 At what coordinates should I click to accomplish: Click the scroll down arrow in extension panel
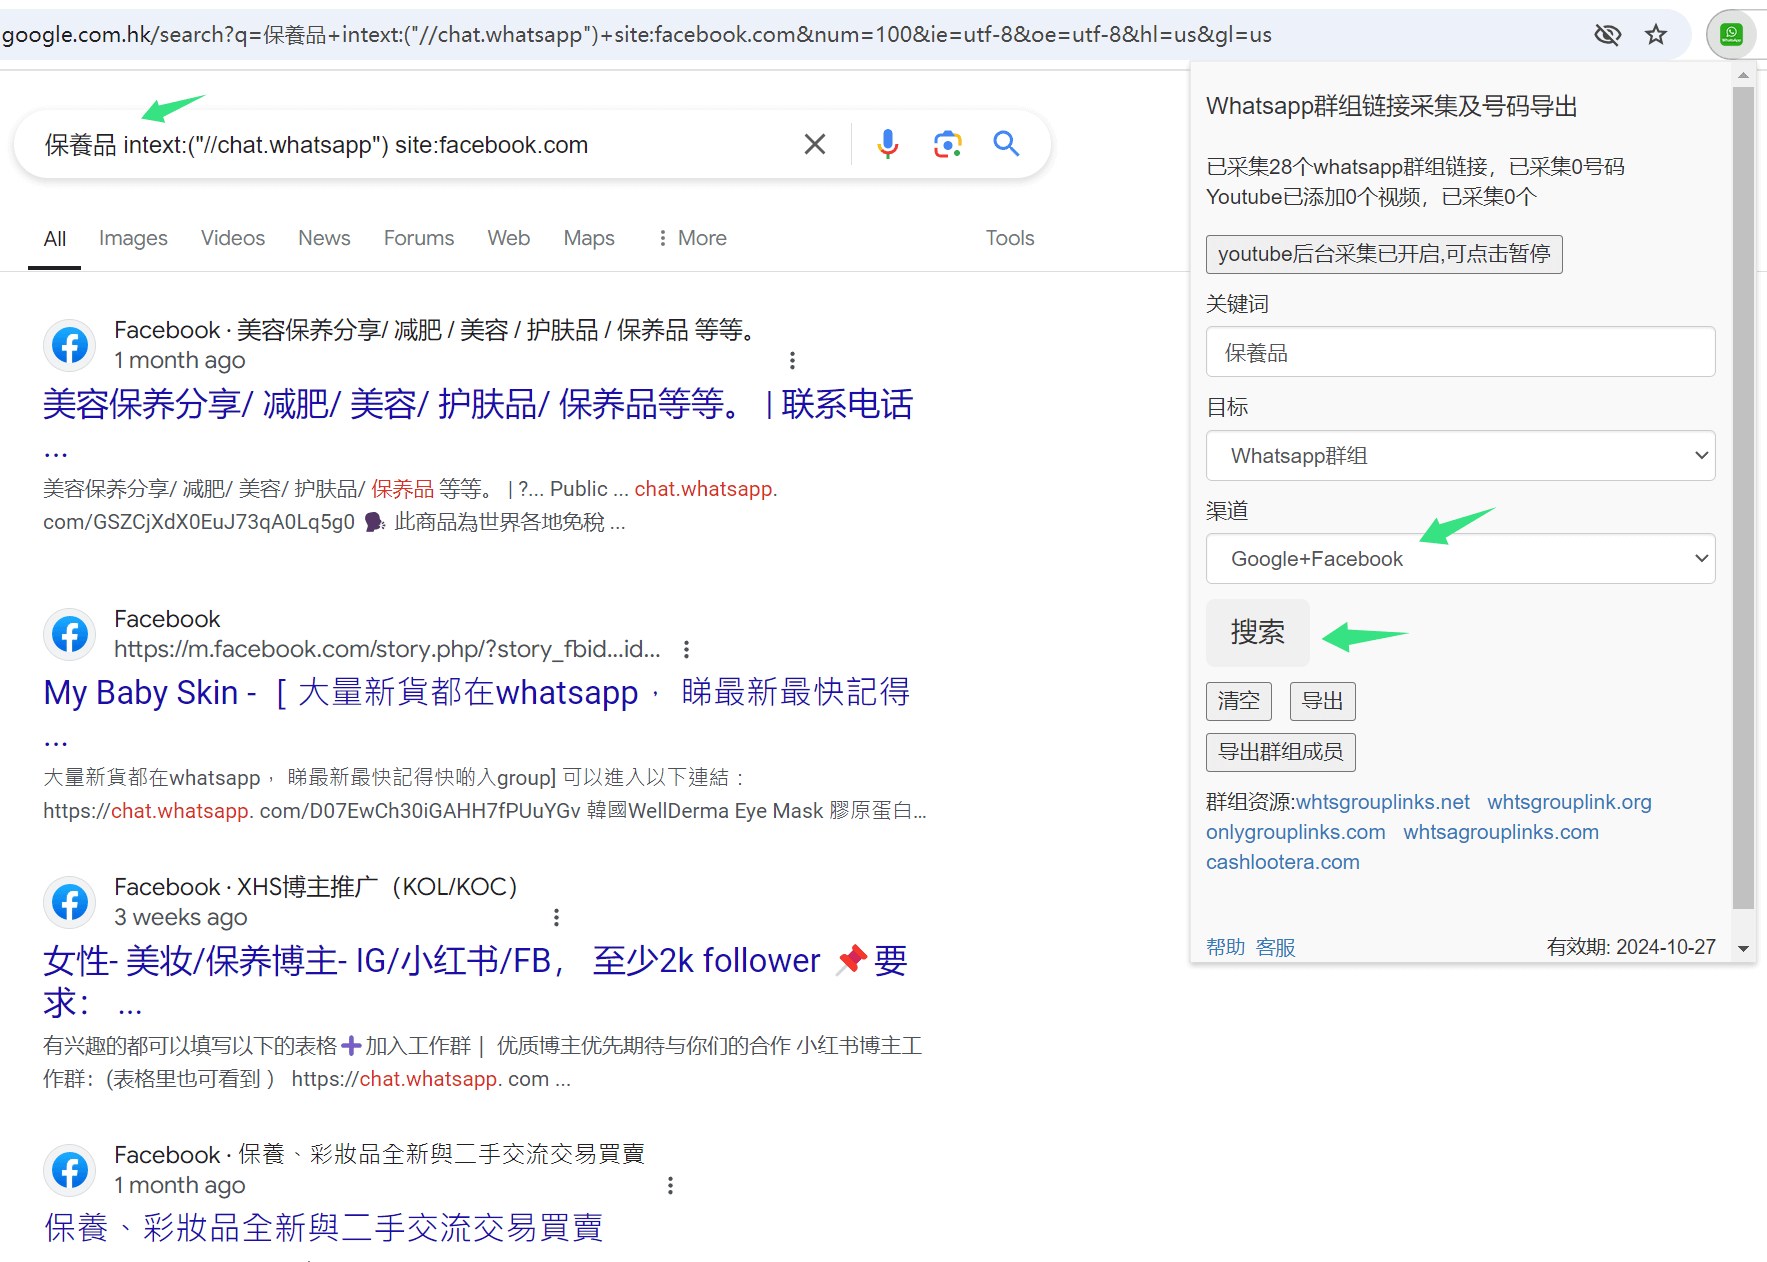[x=1743, y=948]
